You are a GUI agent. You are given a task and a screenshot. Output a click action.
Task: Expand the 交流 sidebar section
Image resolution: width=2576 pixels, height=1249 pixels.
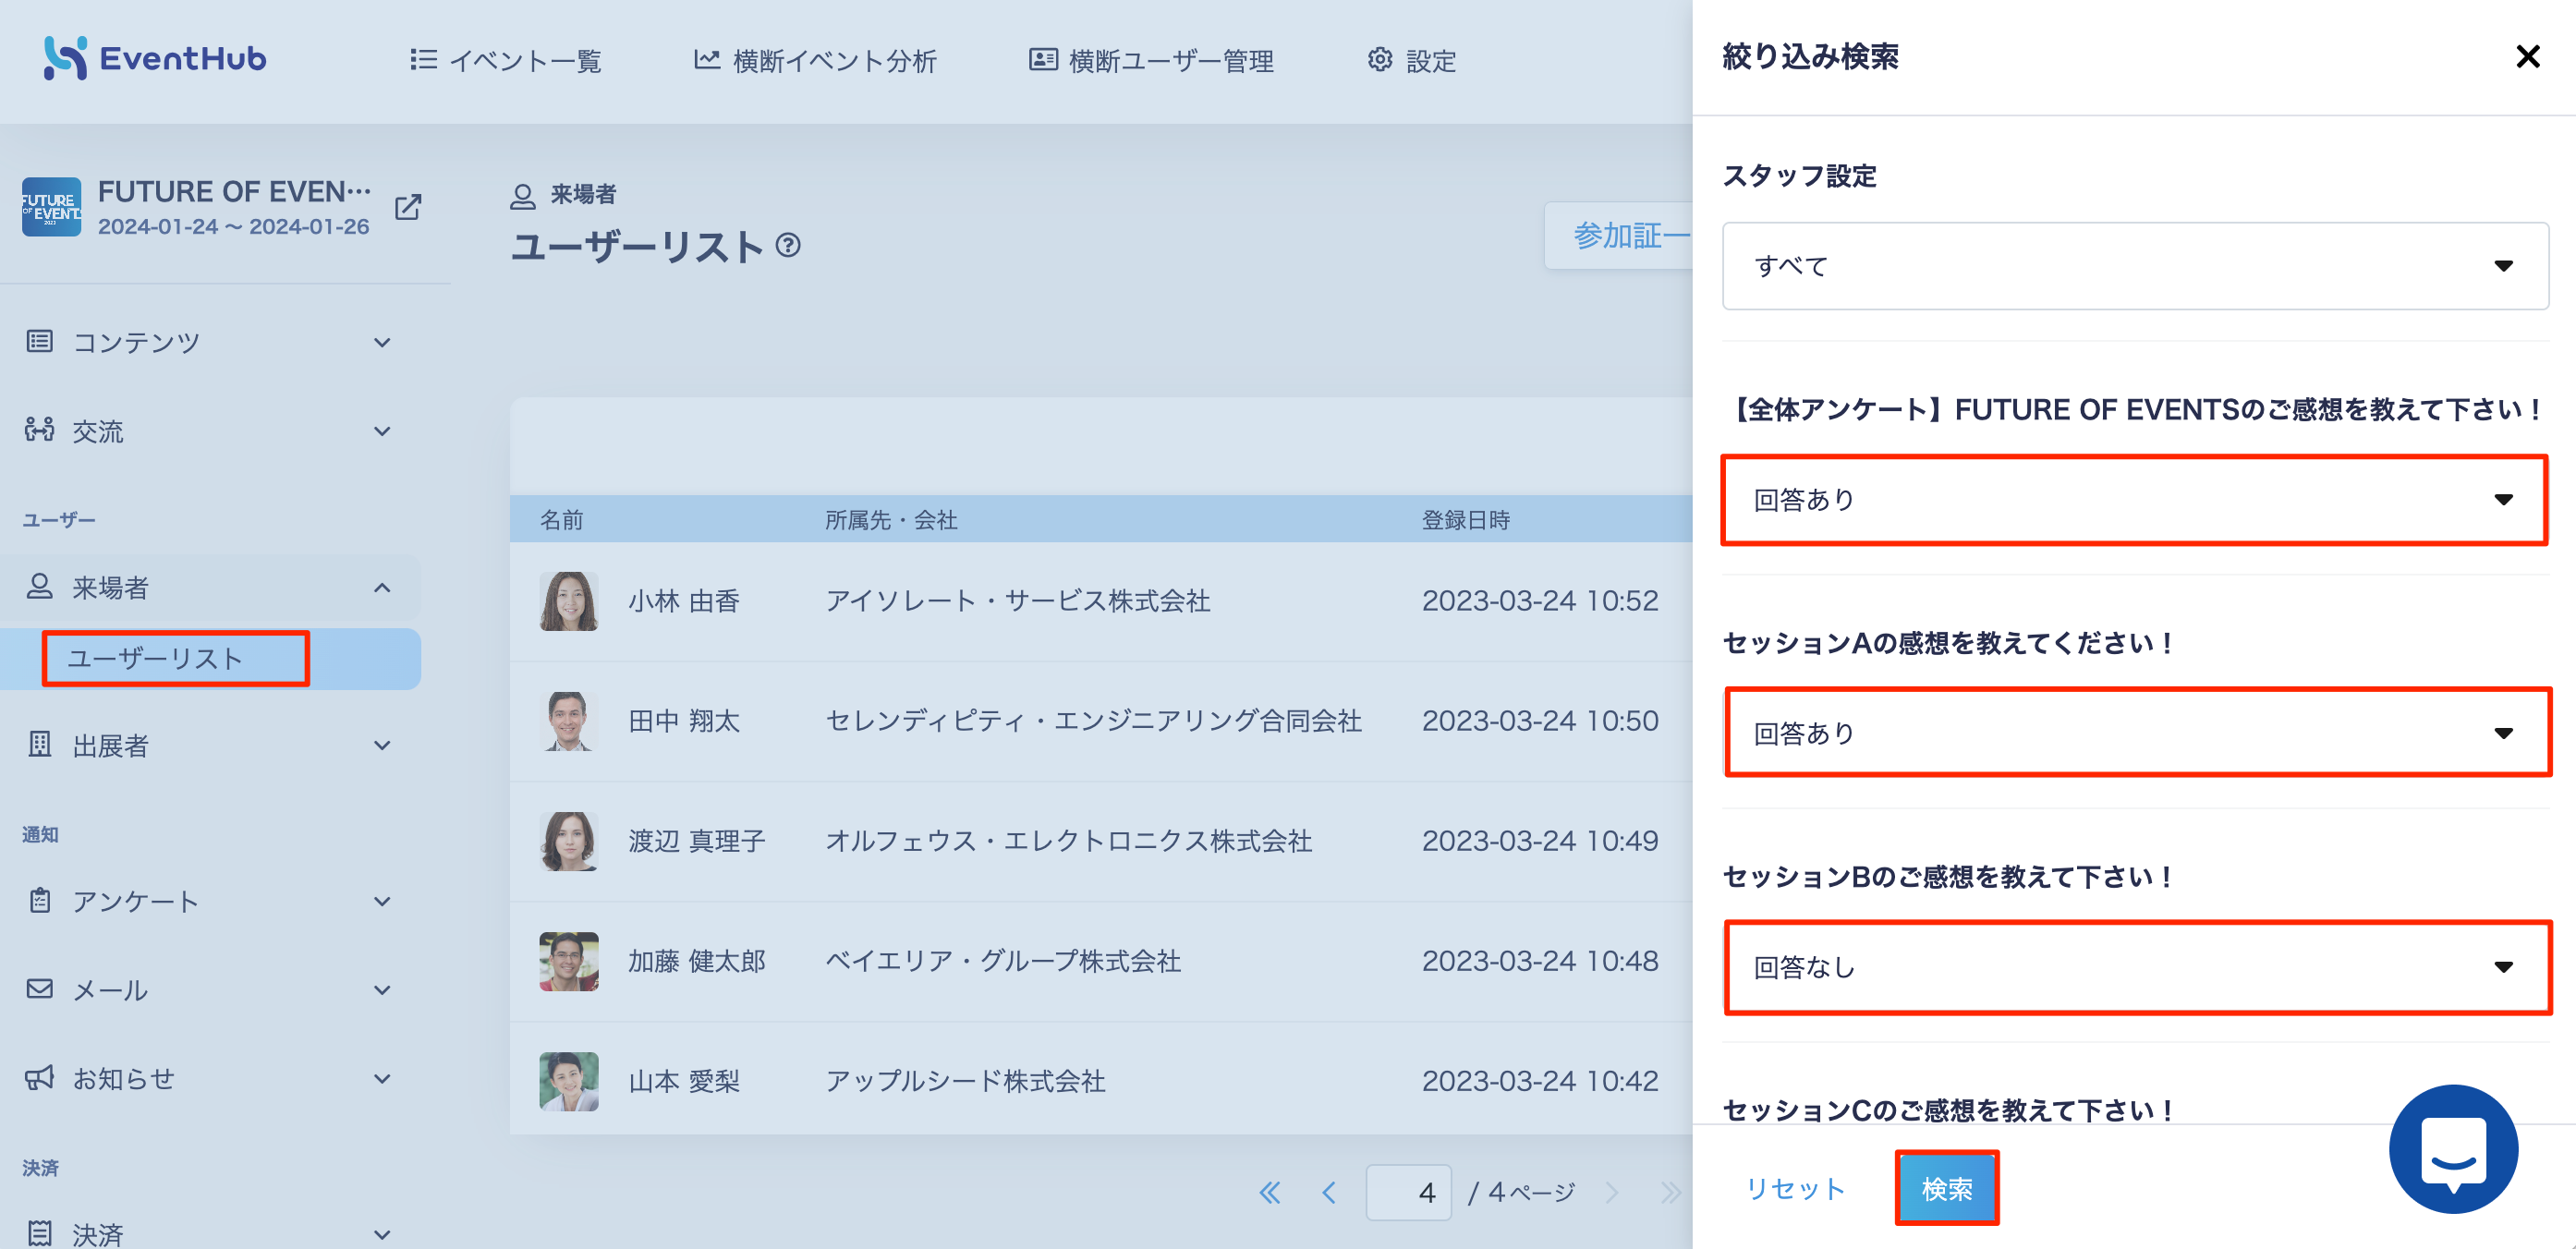209,431
